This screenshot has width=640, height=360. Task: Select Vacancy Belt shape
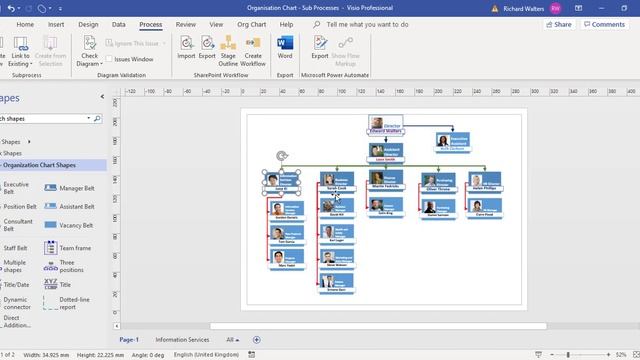[x=69, y=225]
